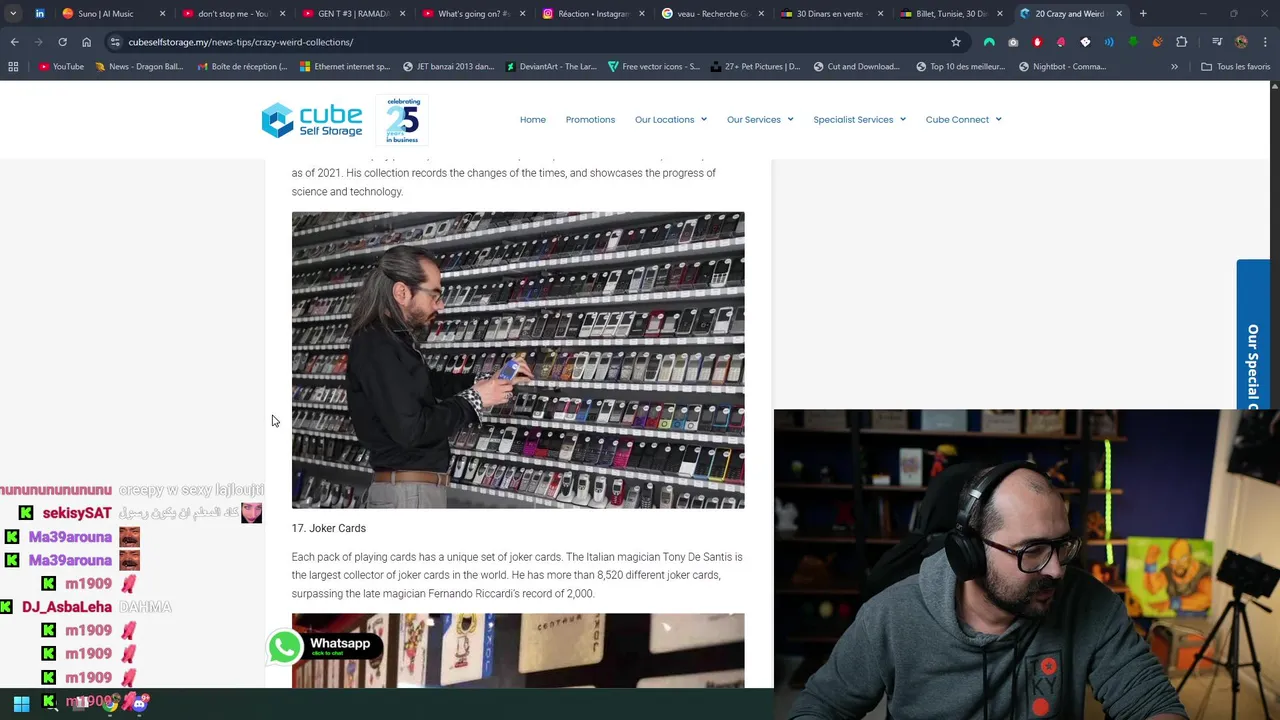Show hidden bookmarks overflow chevron
The image size is (1280, 720).
[1174, 67]
